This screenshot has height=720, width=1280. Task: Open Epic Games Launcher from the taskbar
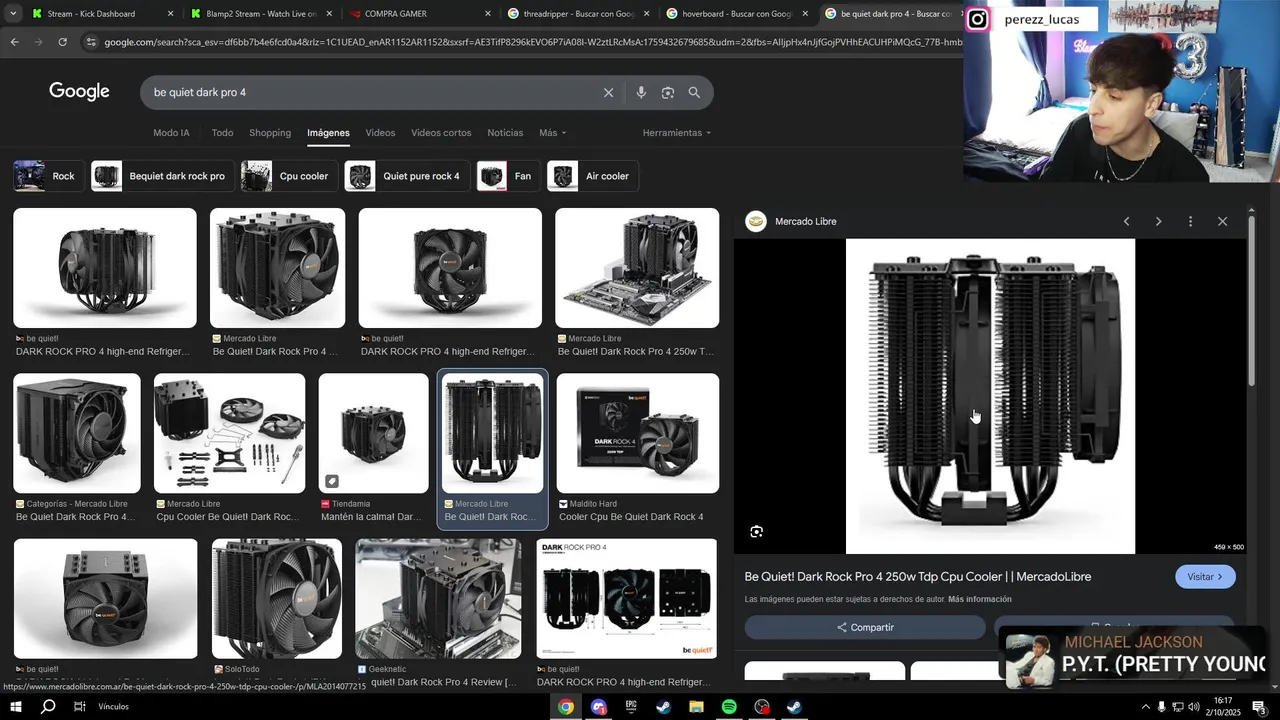click(x=631, y=707)
